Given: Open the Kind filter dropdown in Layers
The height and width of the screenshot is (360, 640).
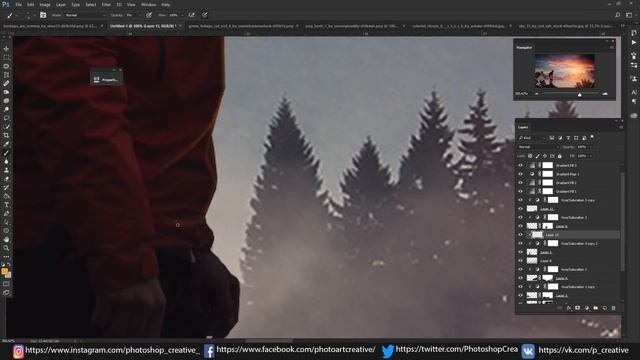Looking at the screenshot, I should point(532,138).
